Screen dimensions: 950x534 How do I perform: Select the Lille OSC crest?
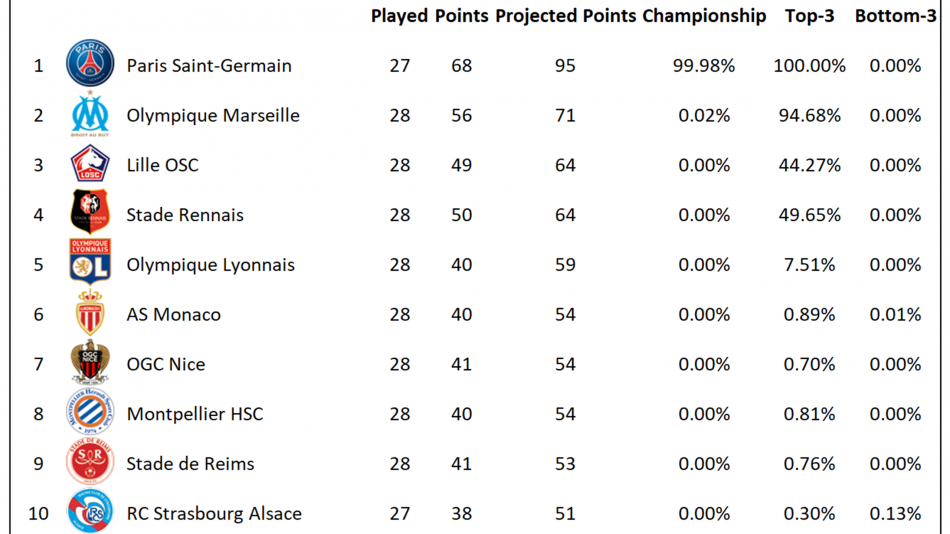(x=90, y=164)
